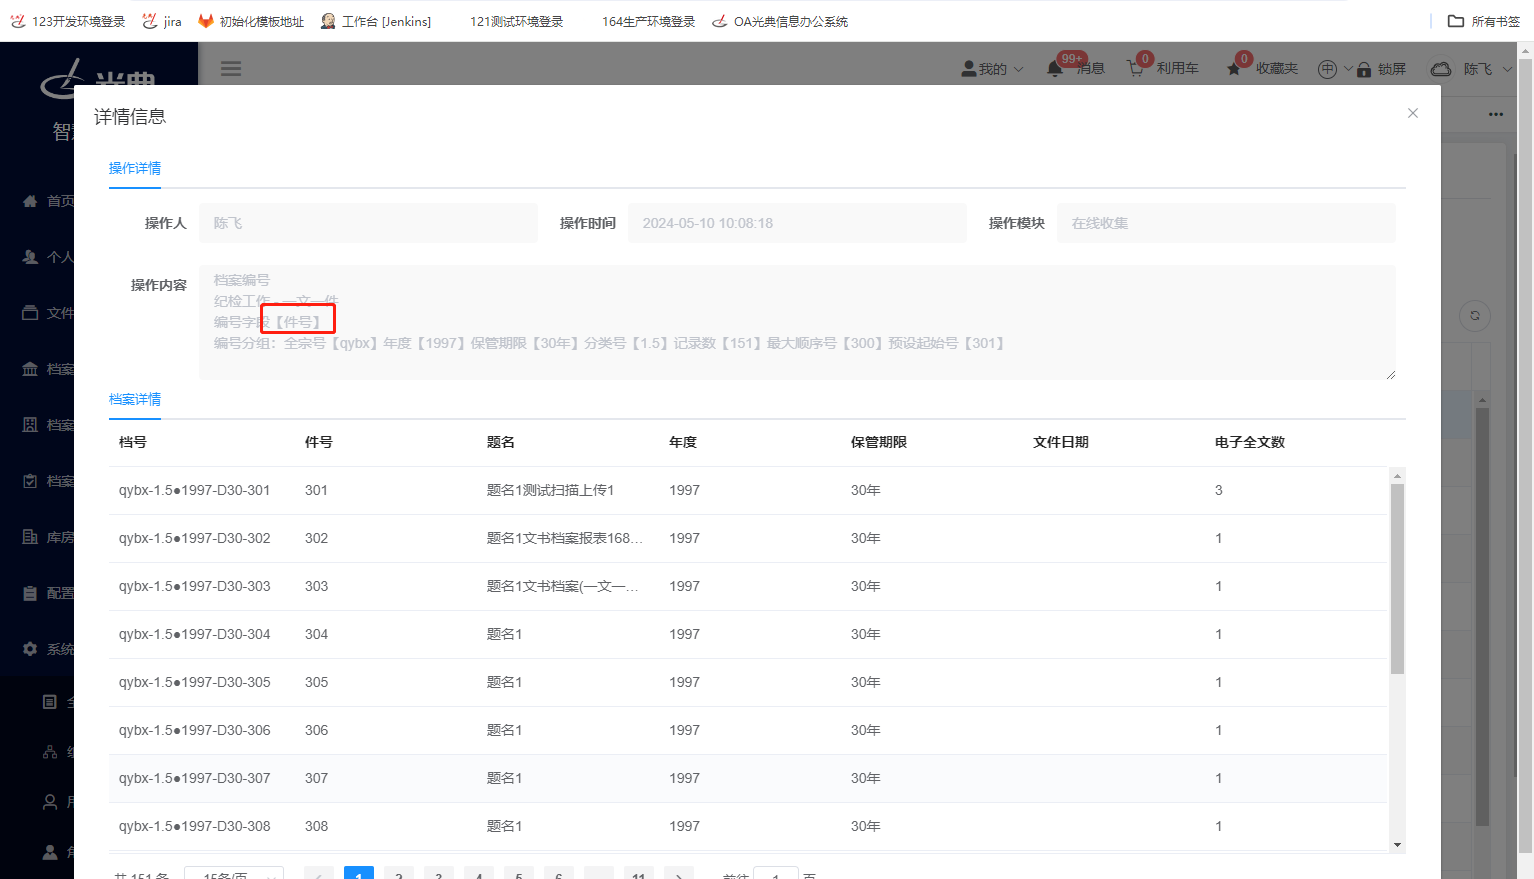The image size is (1534, 879).
Task: Click the 操作内容 text area
Action: (797, 322)
